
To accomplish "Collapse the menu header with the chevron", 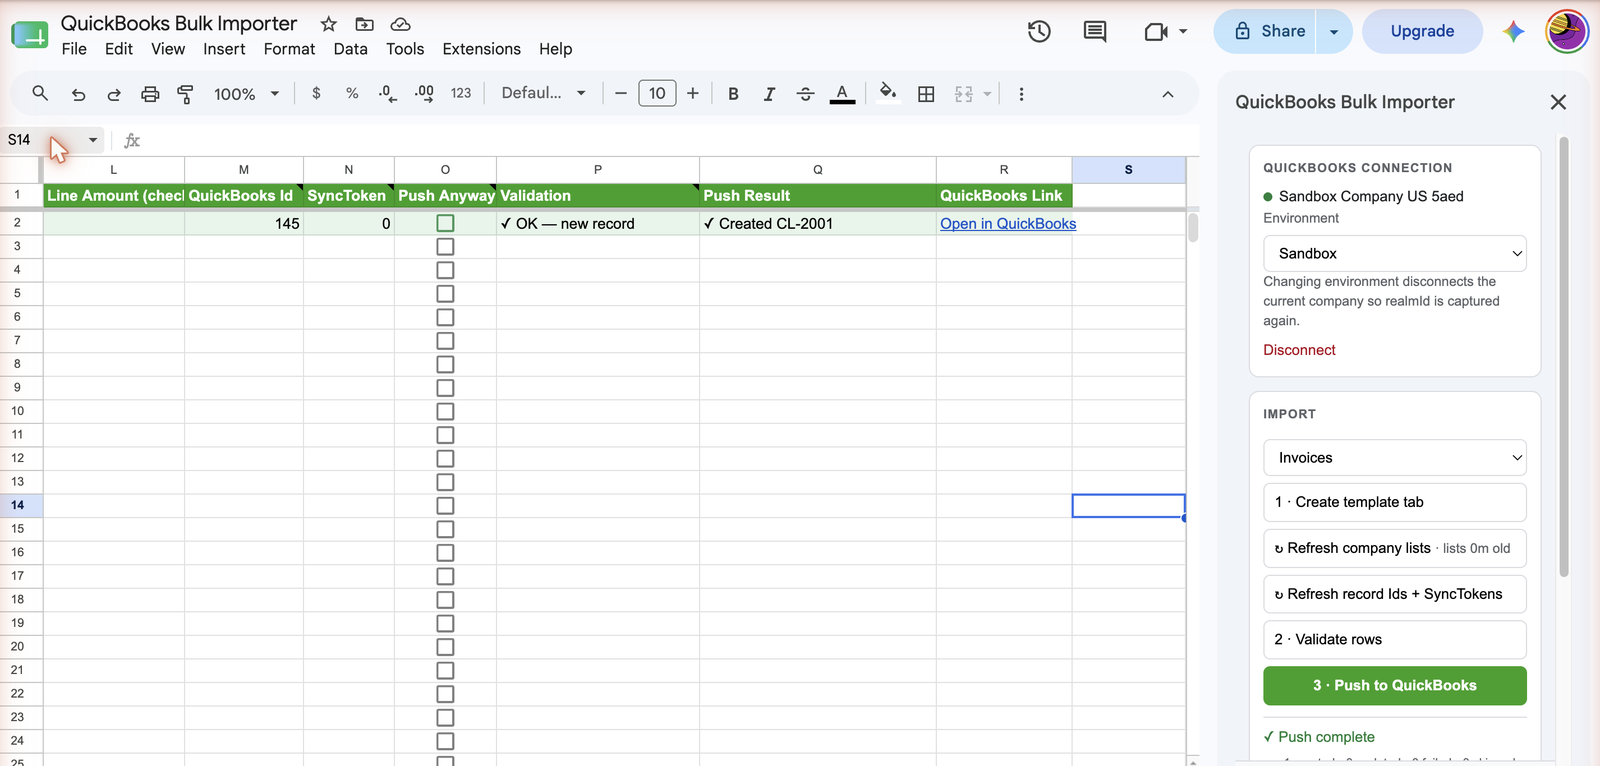I will click(x=1167, y=94).
